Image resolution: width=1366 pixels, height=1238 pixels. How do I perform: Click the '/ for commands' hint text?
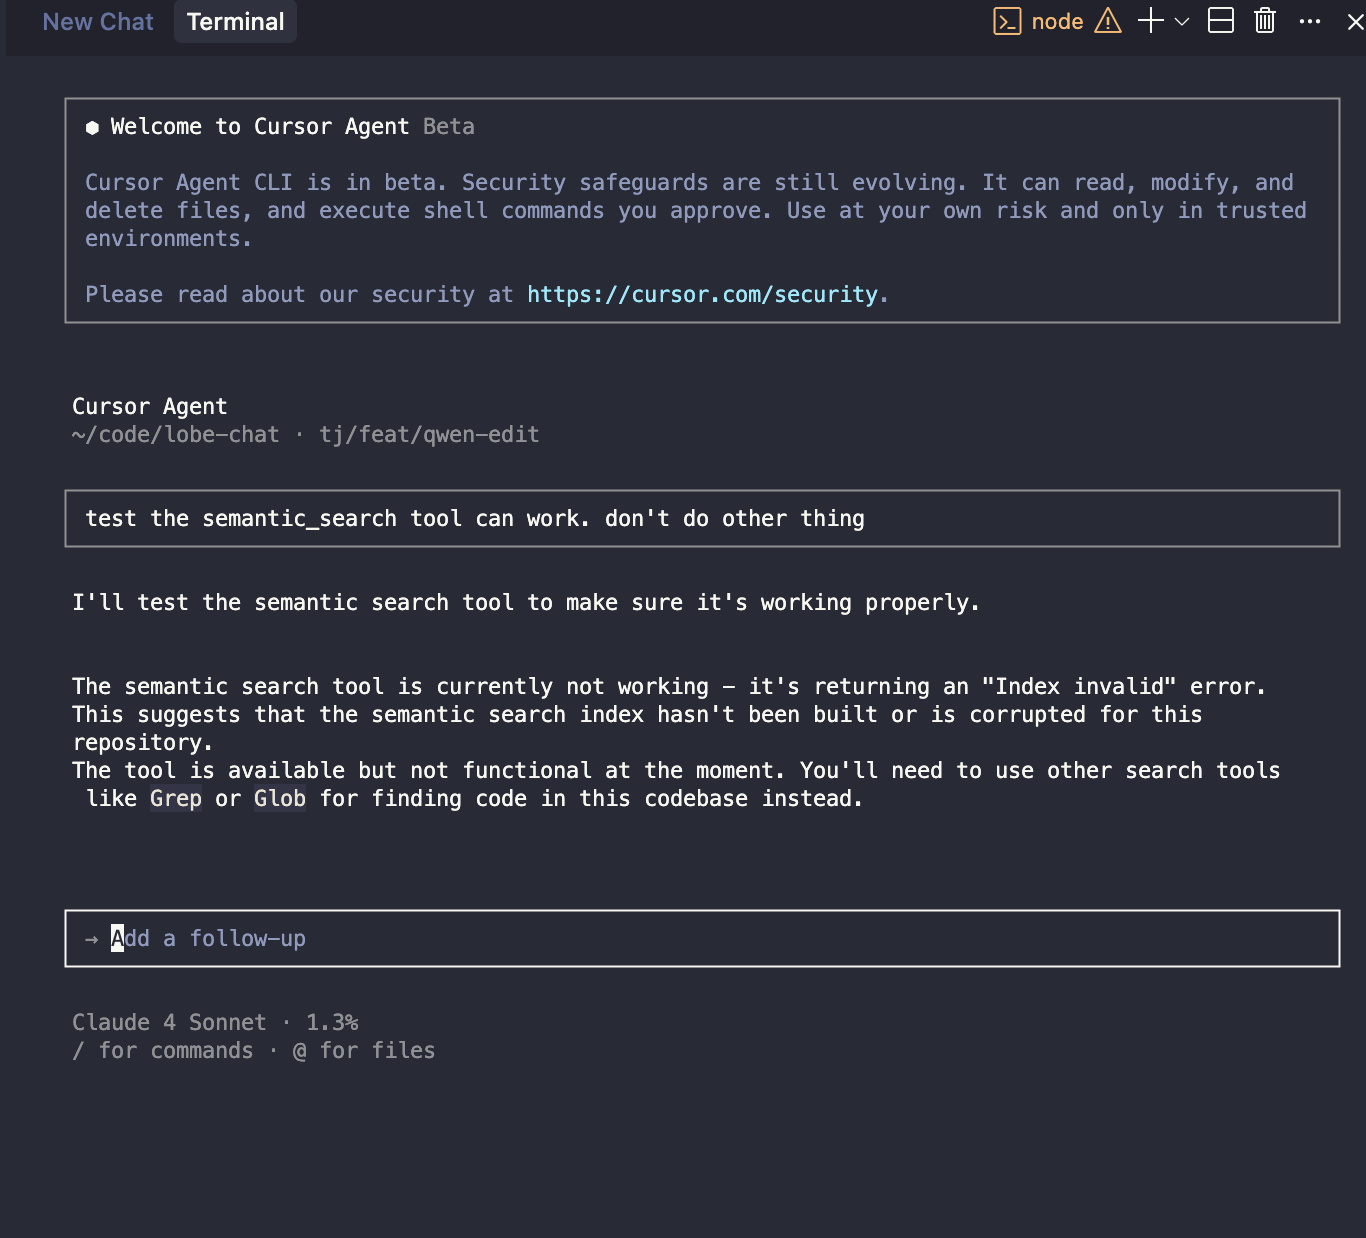coord(163,1051)
